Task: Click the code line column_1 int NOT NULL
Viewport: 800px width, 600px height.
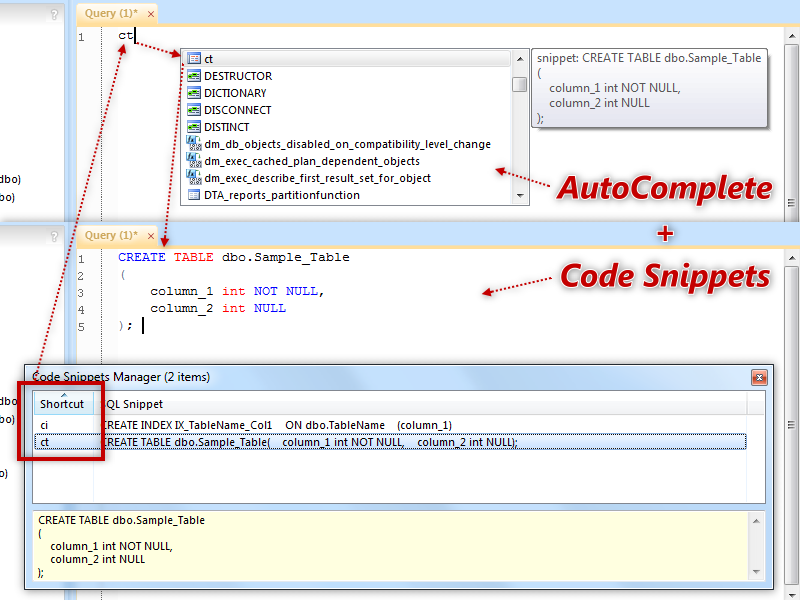Action: pos(237,291)
